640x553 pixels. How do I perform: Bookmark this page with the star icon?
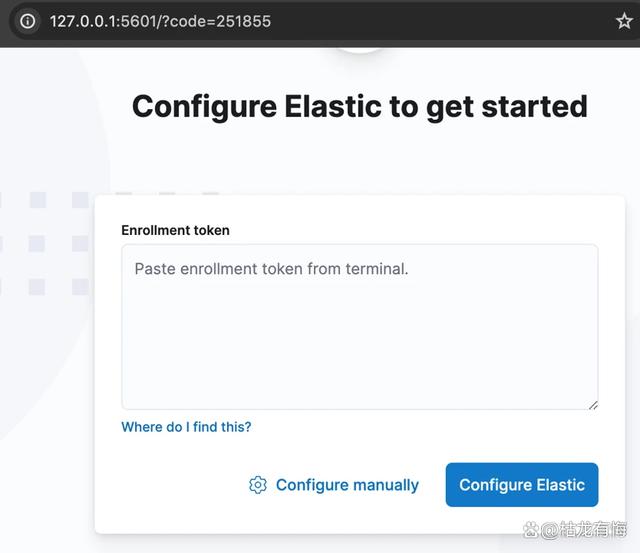(x=624, y=21)
